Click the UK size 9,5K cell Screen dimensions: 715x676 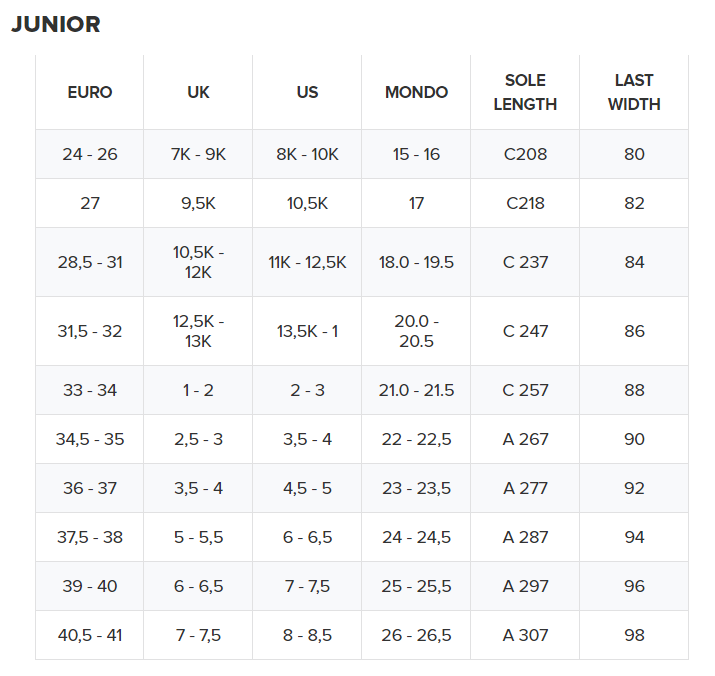198,203
